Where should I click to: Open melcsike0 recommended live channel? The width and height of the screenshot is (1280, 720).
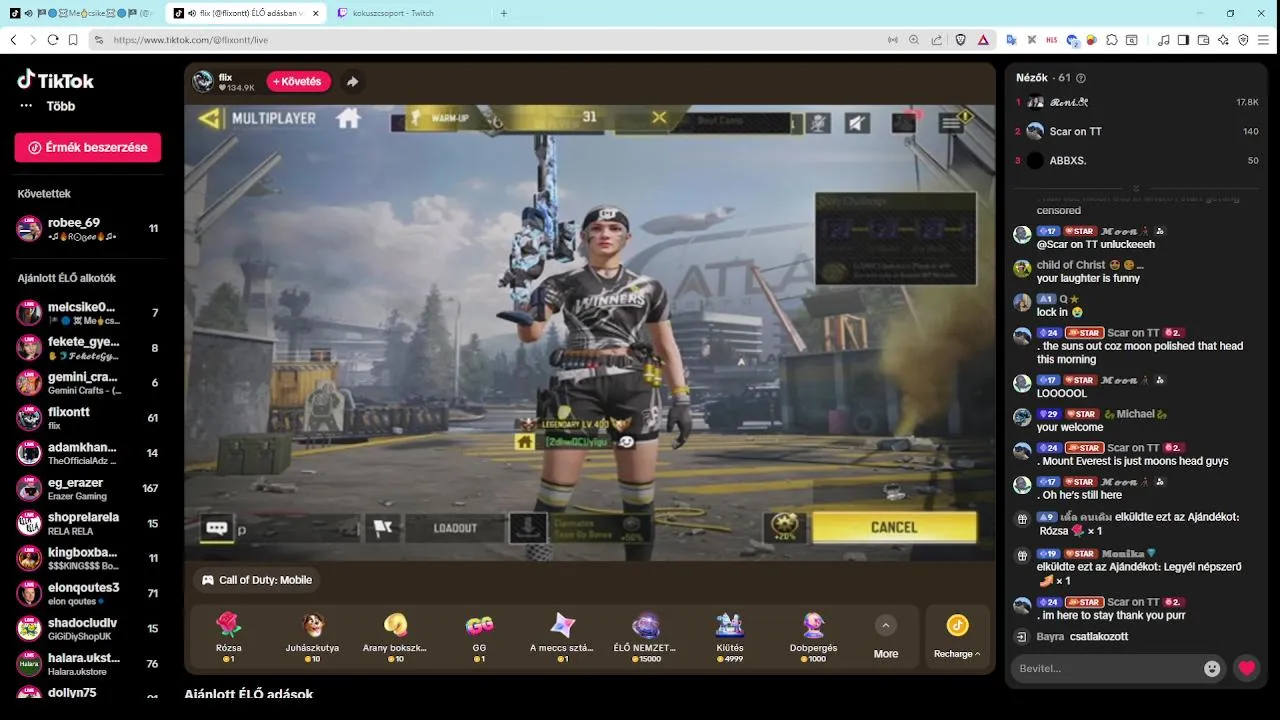pos(89,313)
